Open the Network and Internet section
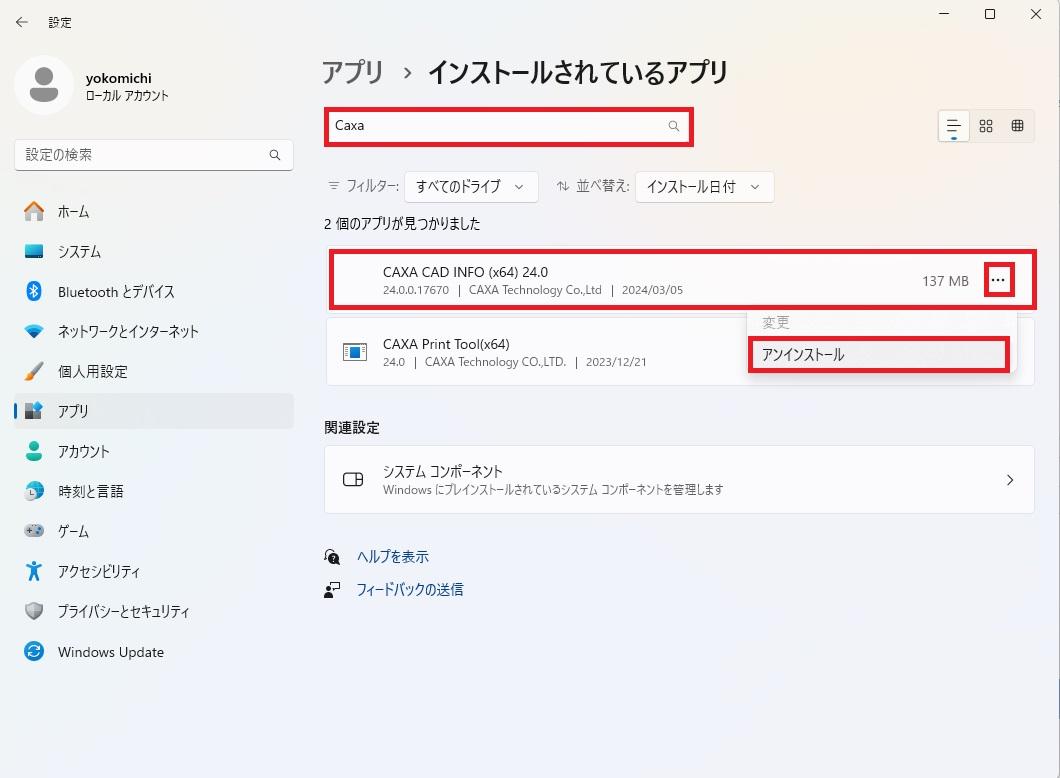Screen dimensions: 1060x778 (128, 332)
